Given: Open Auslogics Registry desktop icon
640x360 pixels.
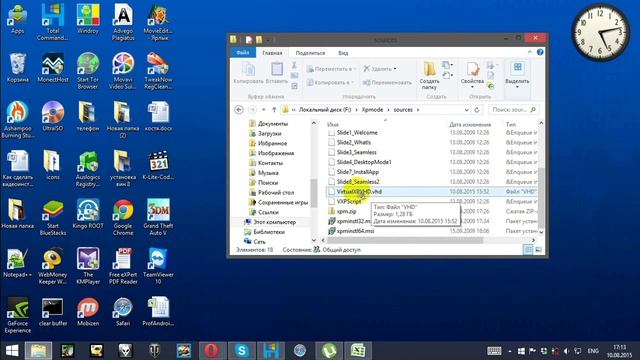Looking at the screenshot, I should (88, 169).
